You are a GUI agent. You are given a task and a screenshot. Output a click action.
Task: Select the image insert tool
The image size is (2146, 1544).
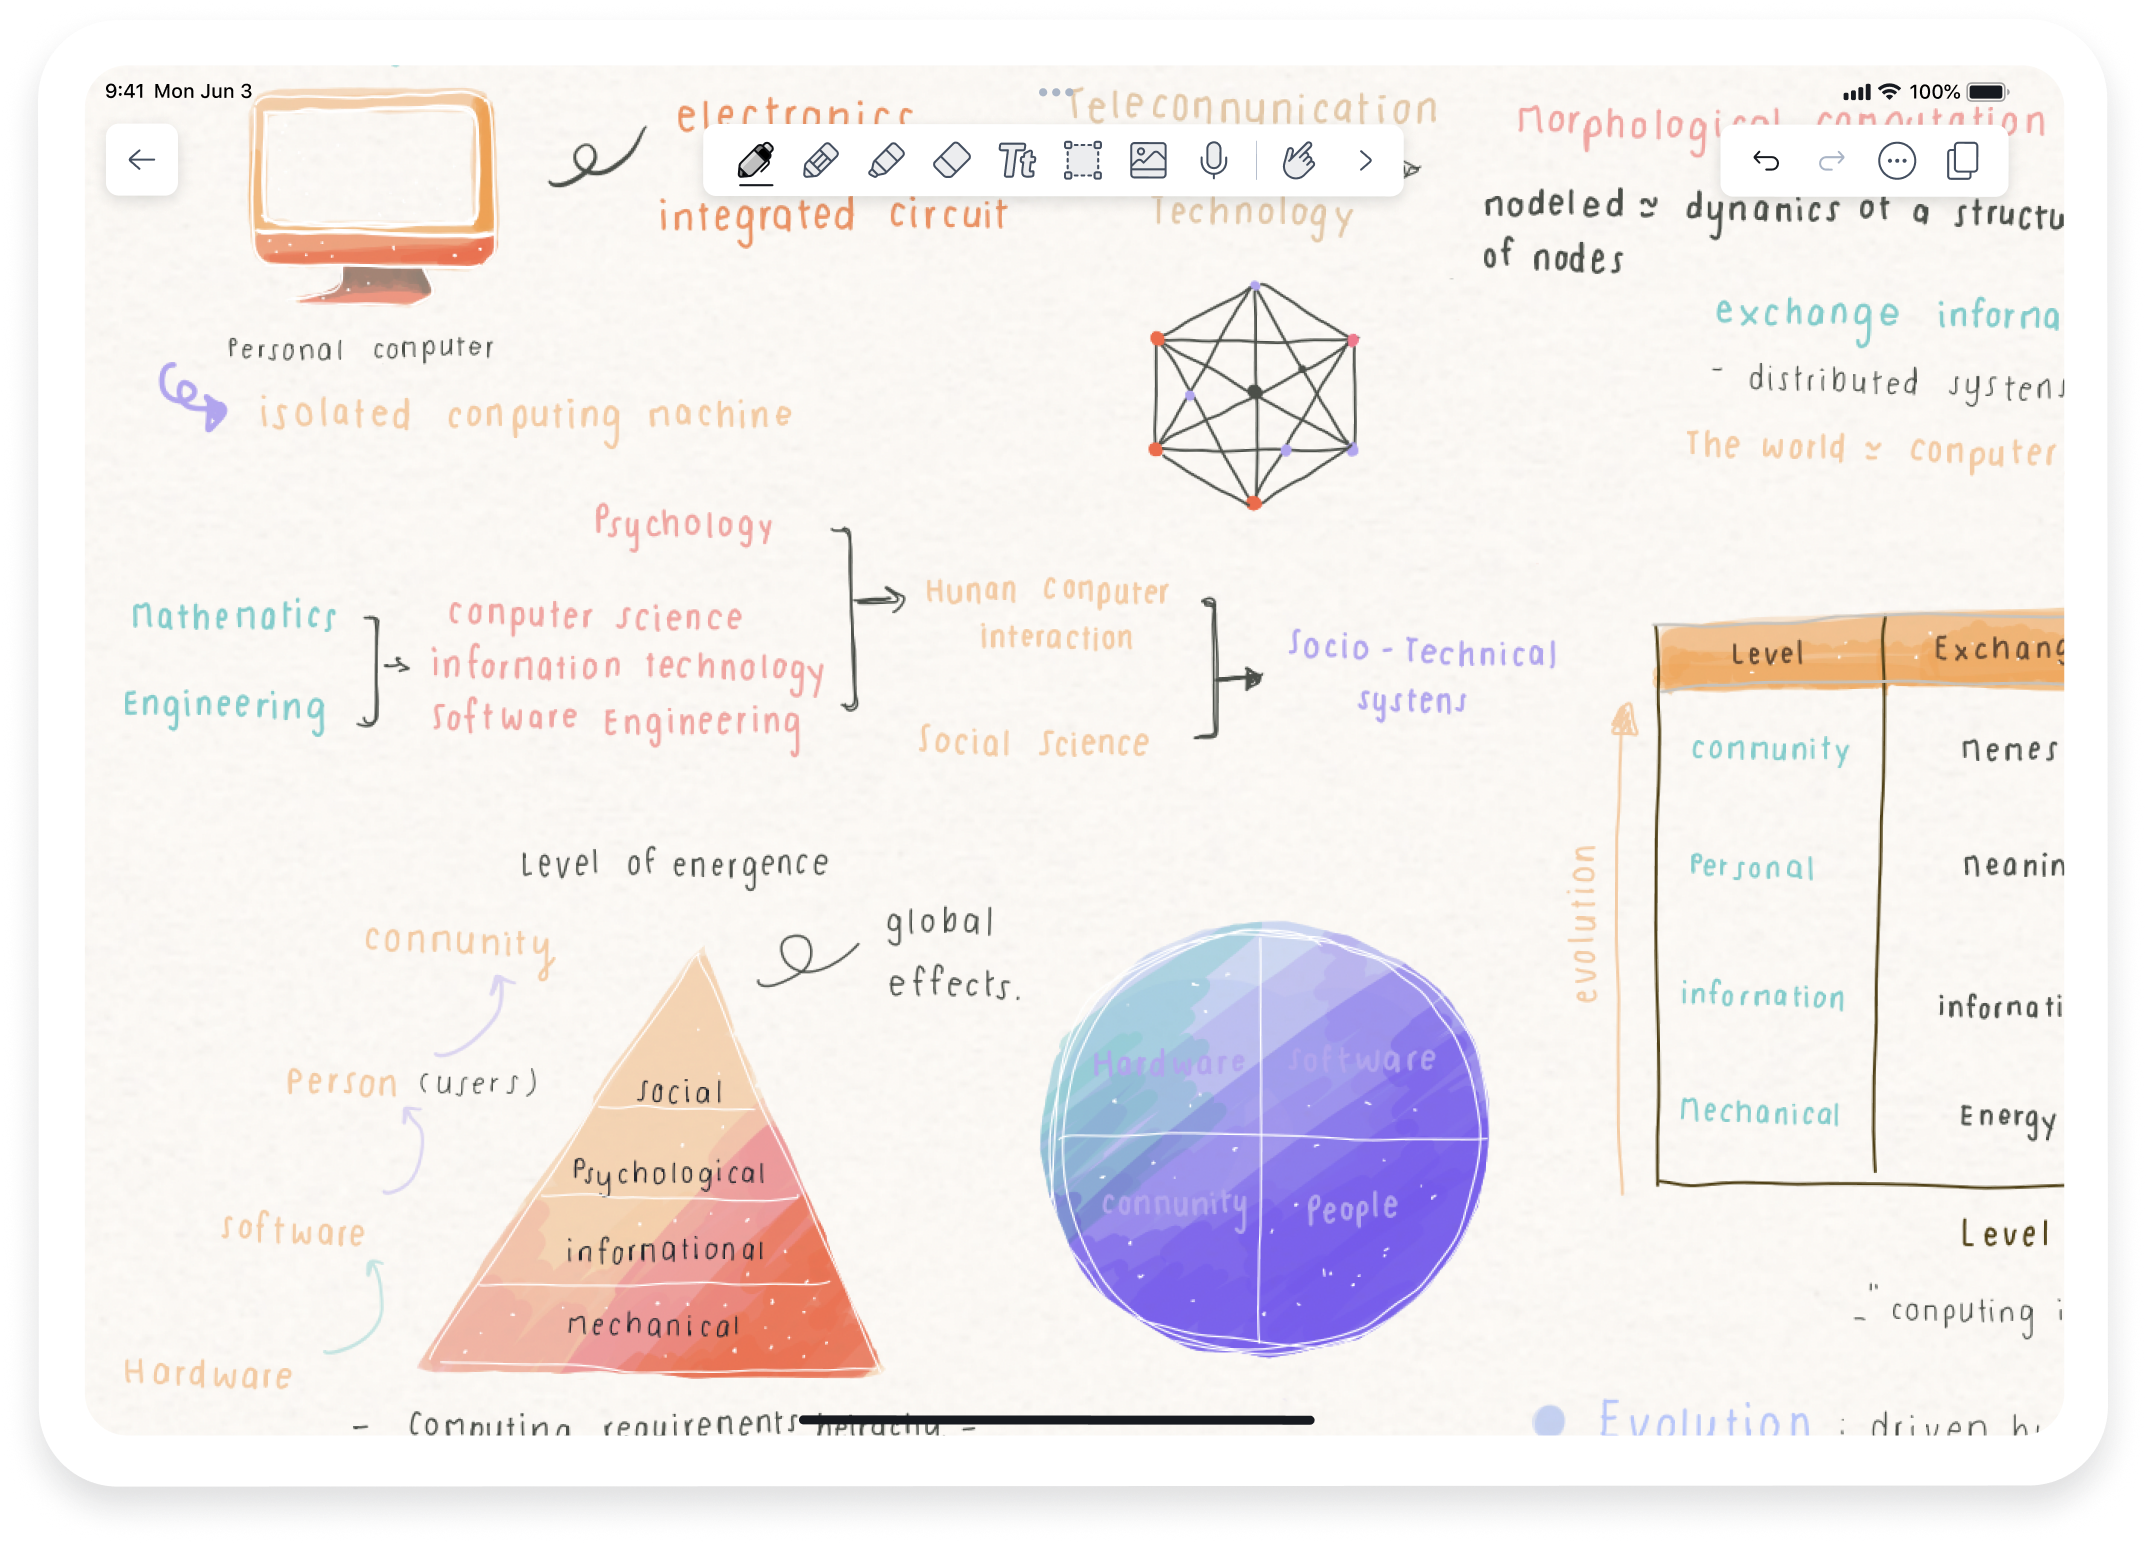[x=1146, y=163]
